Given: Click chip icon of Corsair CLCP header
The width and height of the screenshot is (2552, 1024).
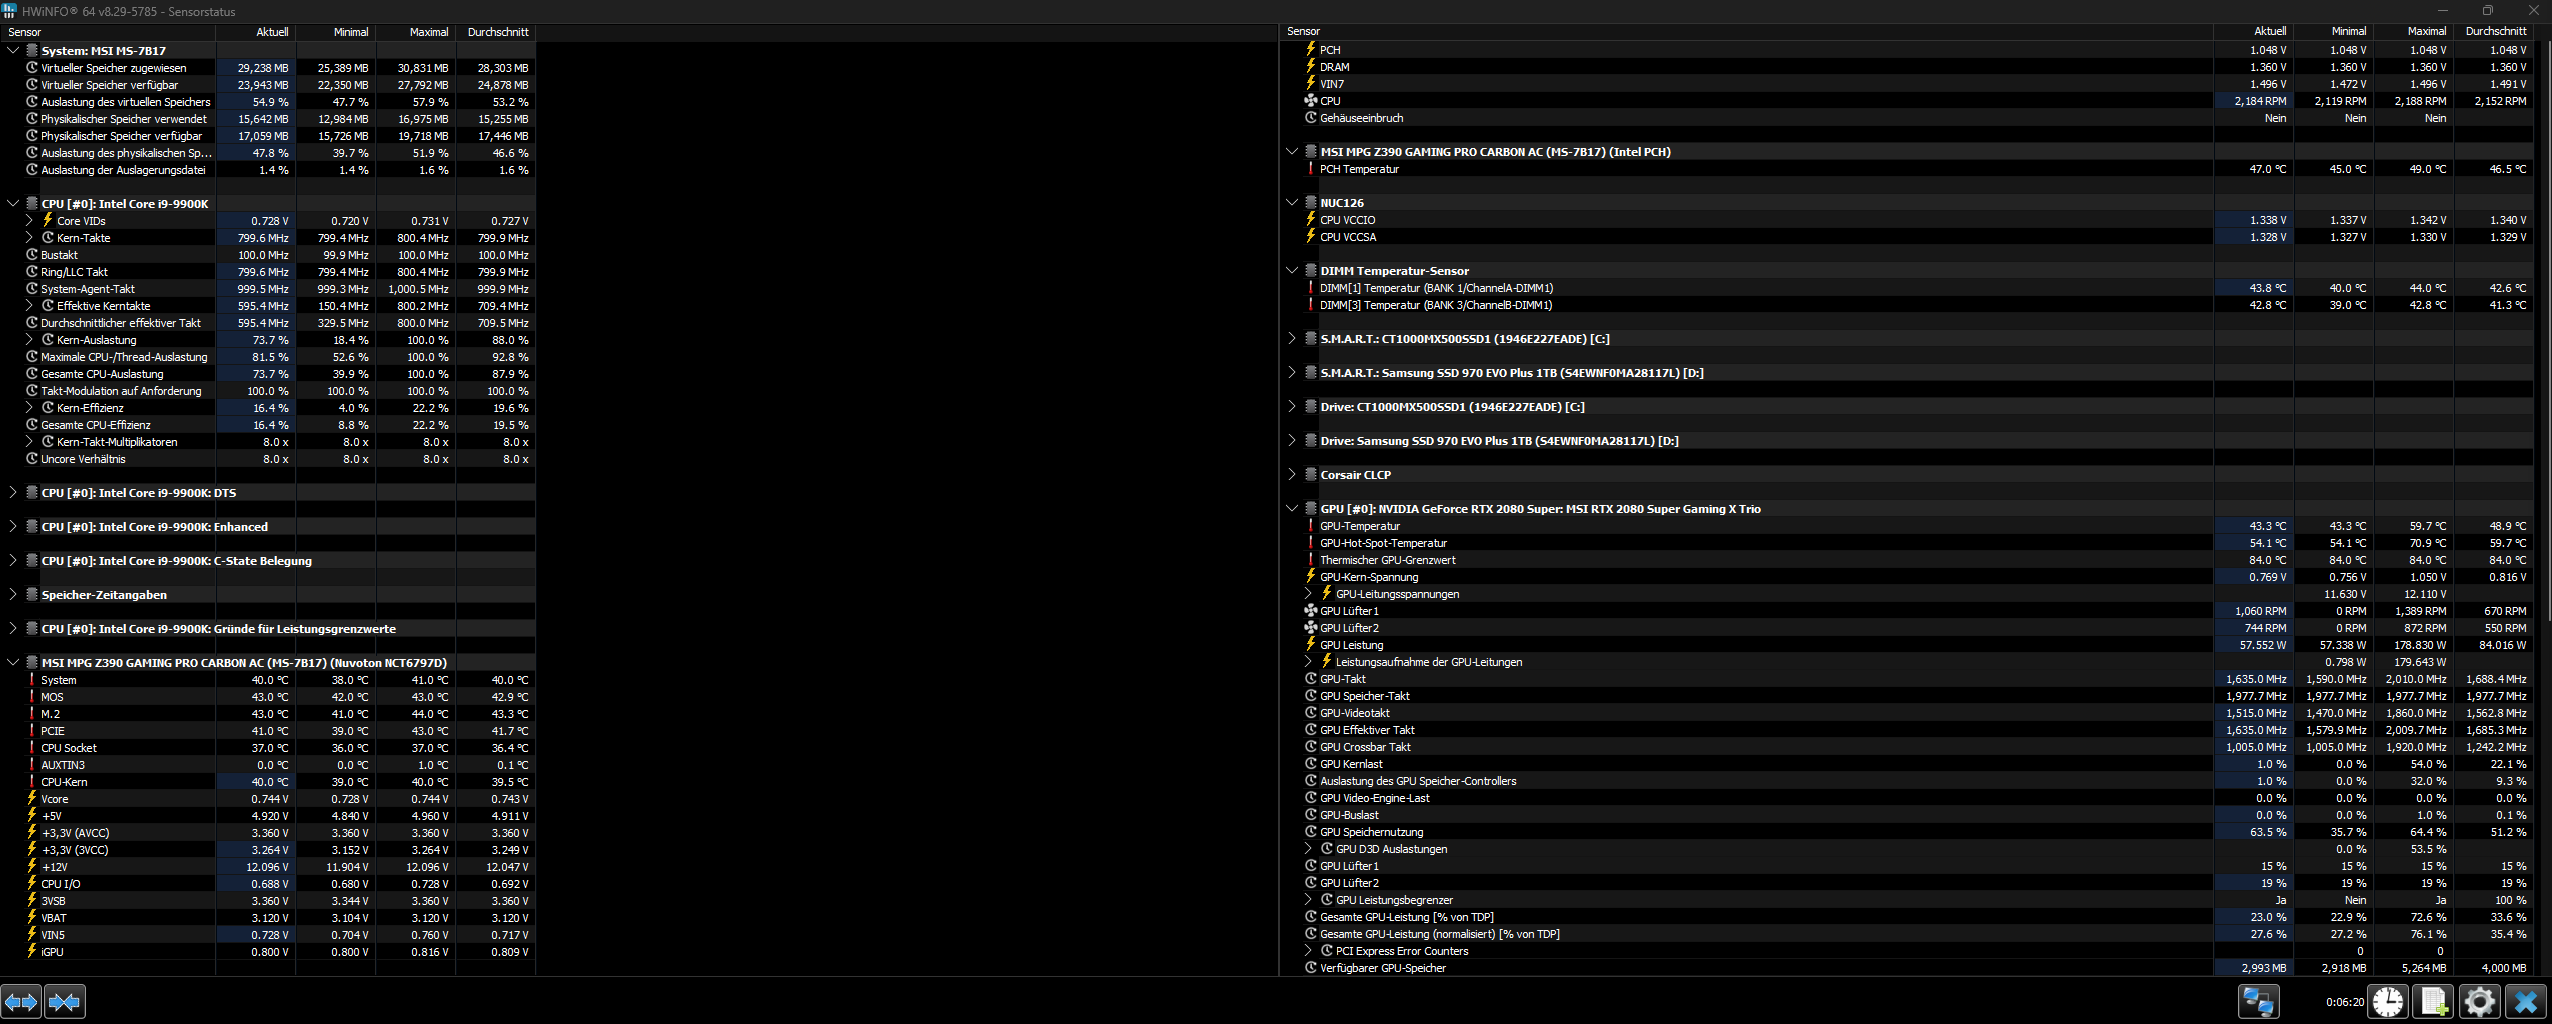Looking at the screenshot, I should pos(1310,474).
